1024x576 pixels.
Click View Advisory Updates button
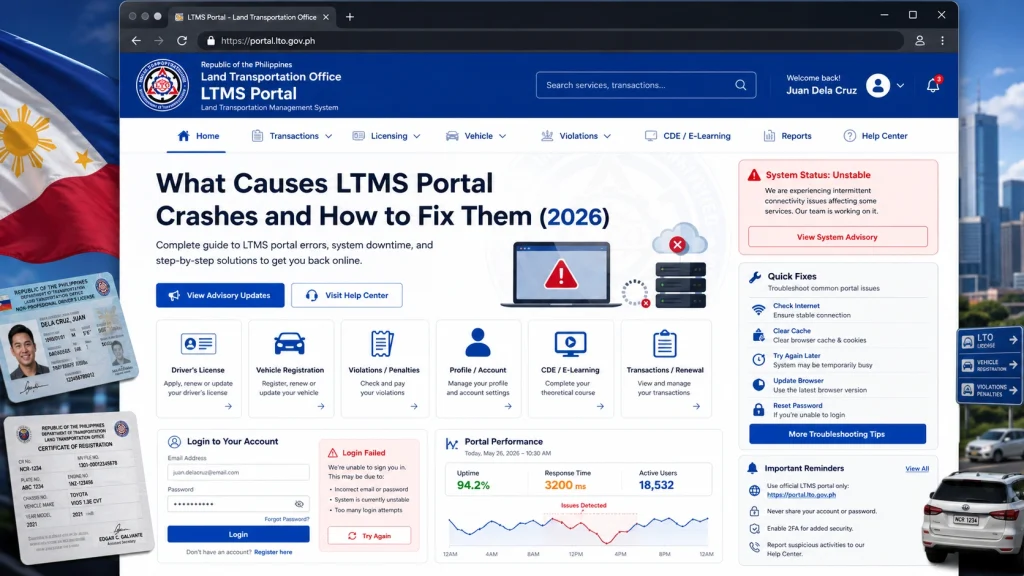click(x=220, y=295)
